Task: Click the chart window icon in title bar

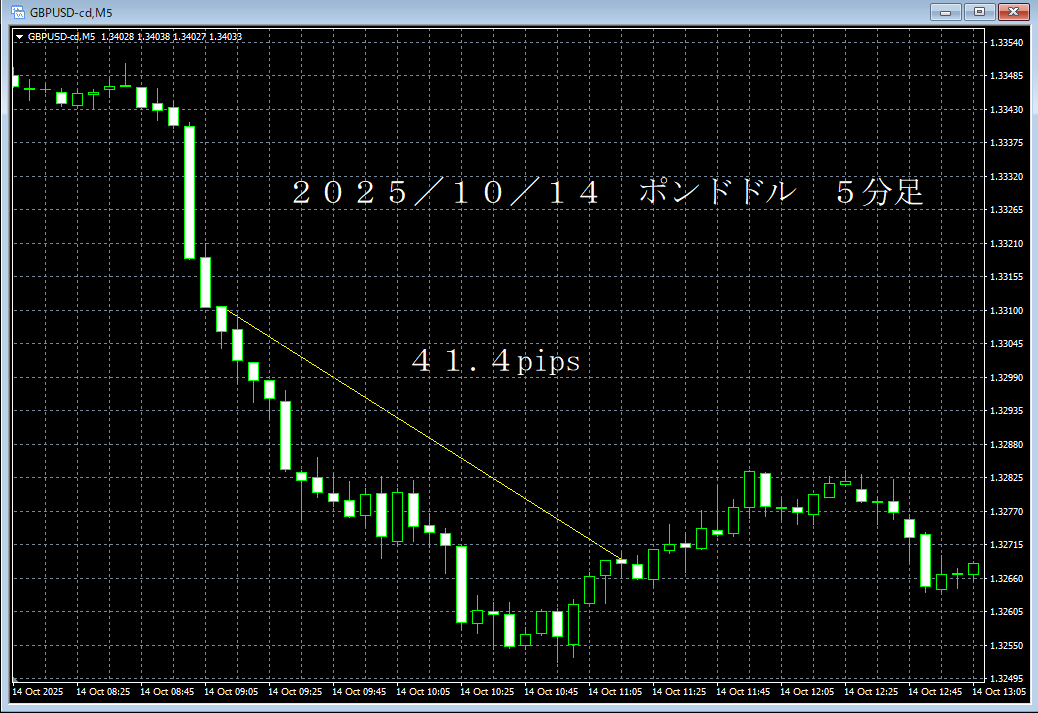Action: click(18, 12)
